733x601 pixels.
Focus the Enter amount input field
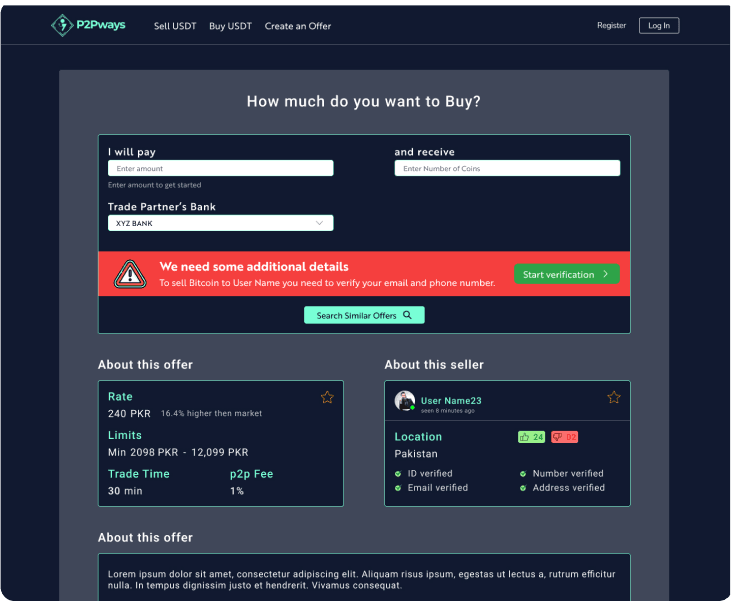[220, 169]
